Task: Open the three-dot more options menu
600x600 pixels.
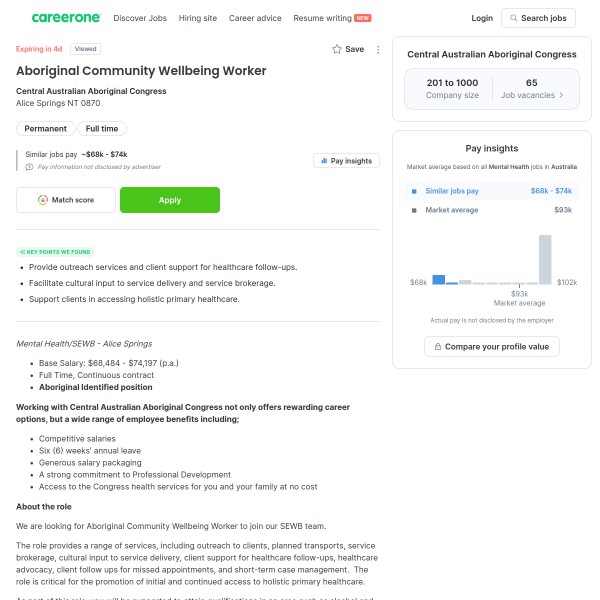Action: [x=378, y=49]
